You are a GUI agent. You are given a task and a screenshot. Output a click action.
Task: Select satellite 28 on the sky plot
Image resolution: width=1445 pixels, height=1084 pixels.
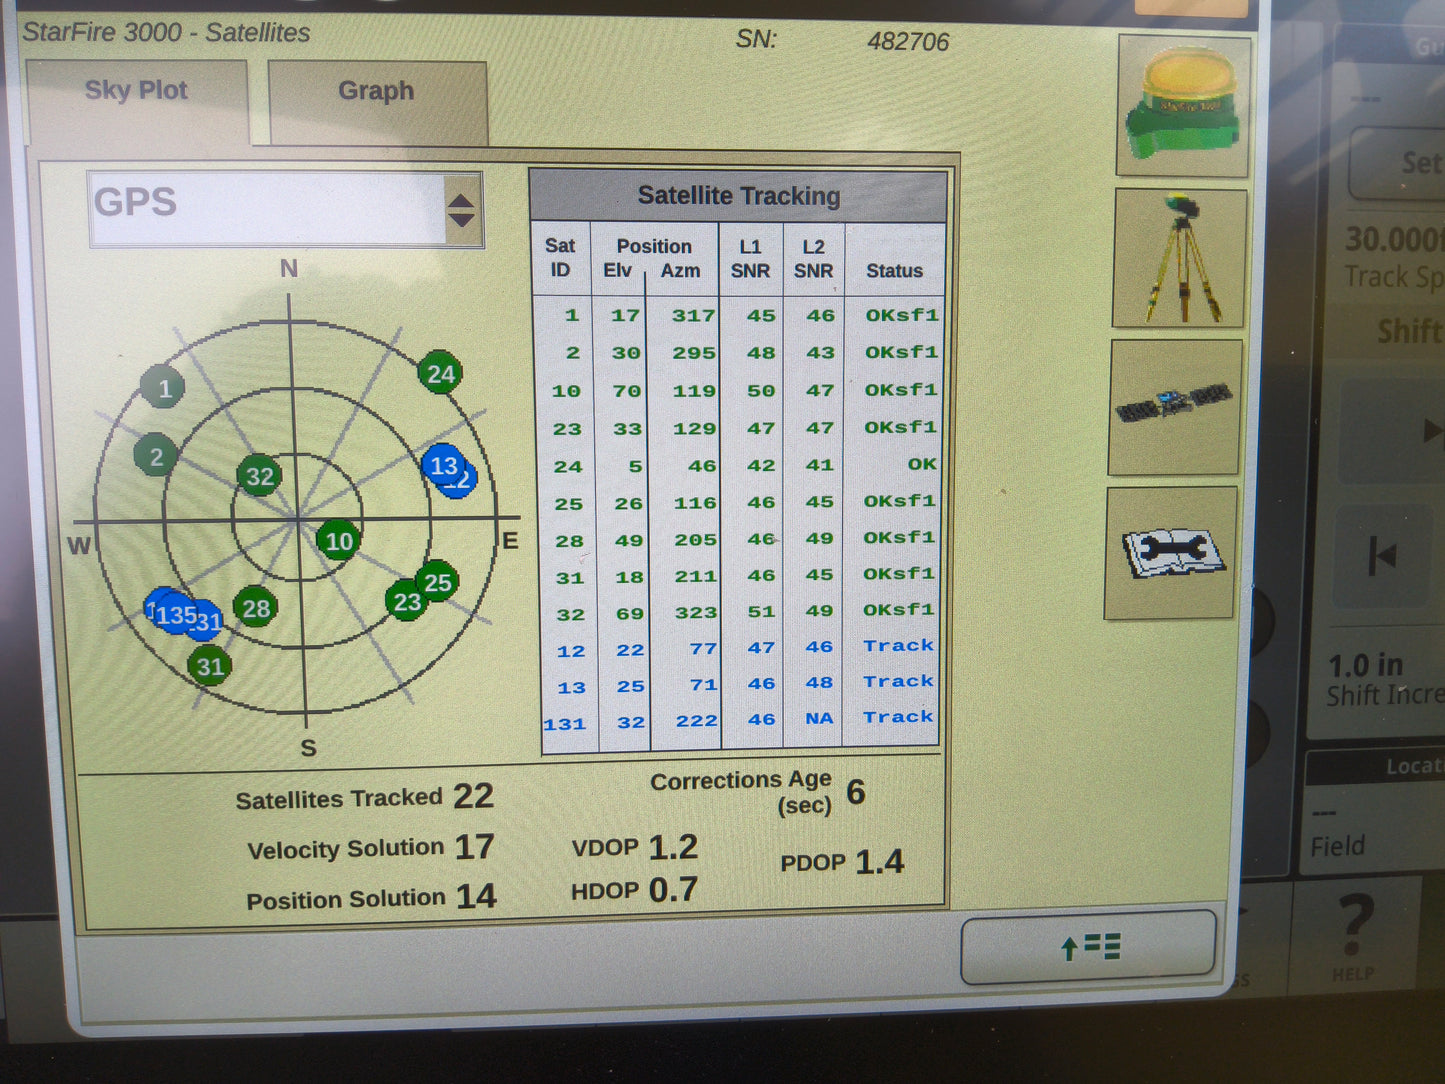(256, 608)
